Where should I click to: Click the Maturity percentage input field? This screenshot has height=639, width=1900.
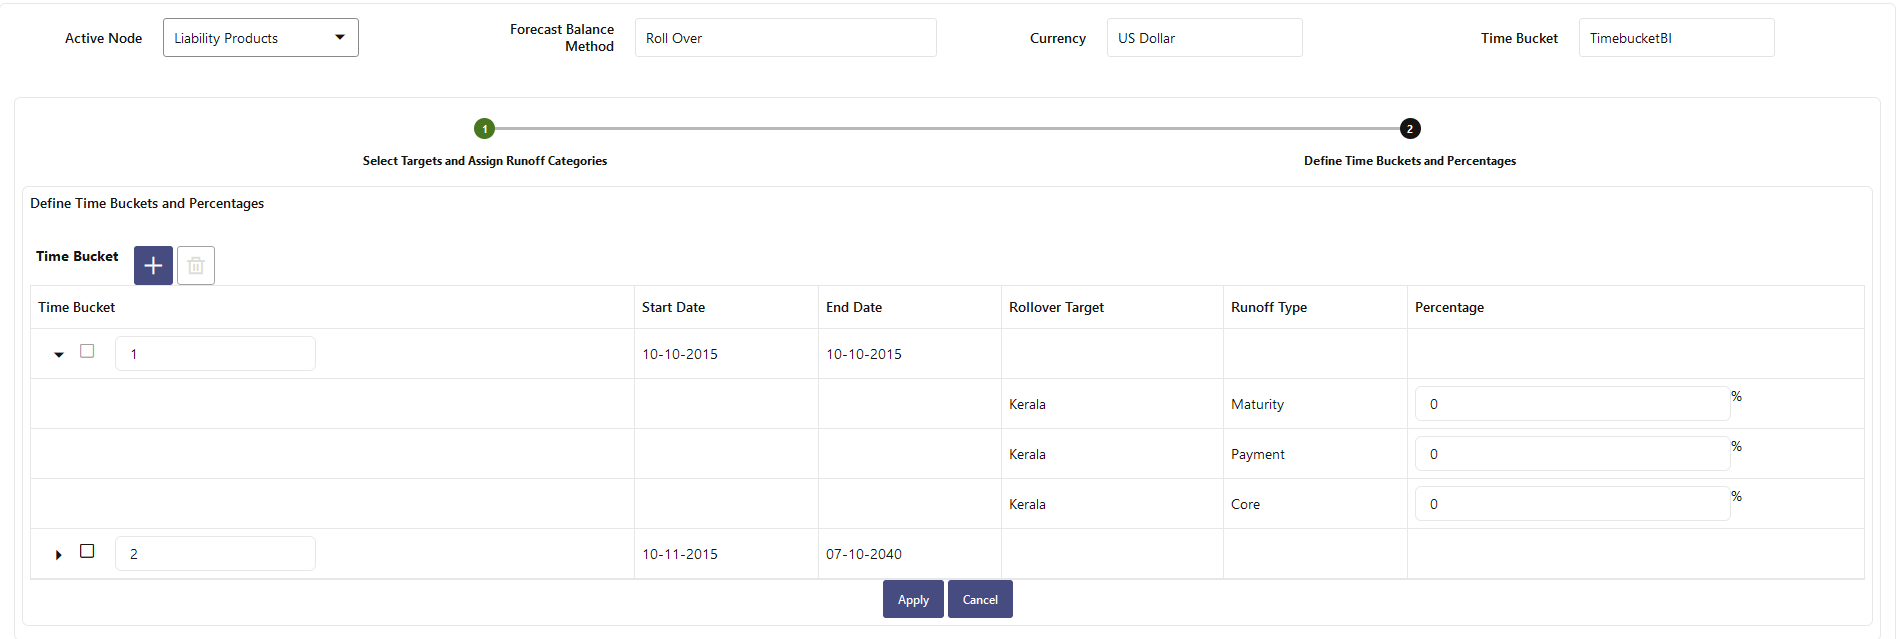pyautogui.click(x=1571, y=404)
